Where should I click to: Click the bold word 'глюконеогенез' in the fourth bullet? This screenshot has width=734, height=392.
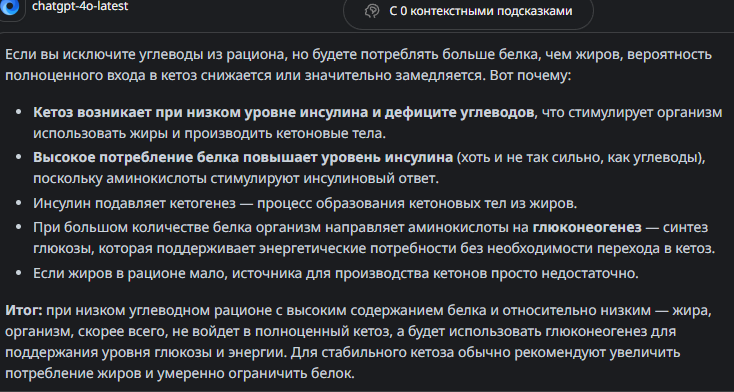pyautogui.click(x=587, y=228)
